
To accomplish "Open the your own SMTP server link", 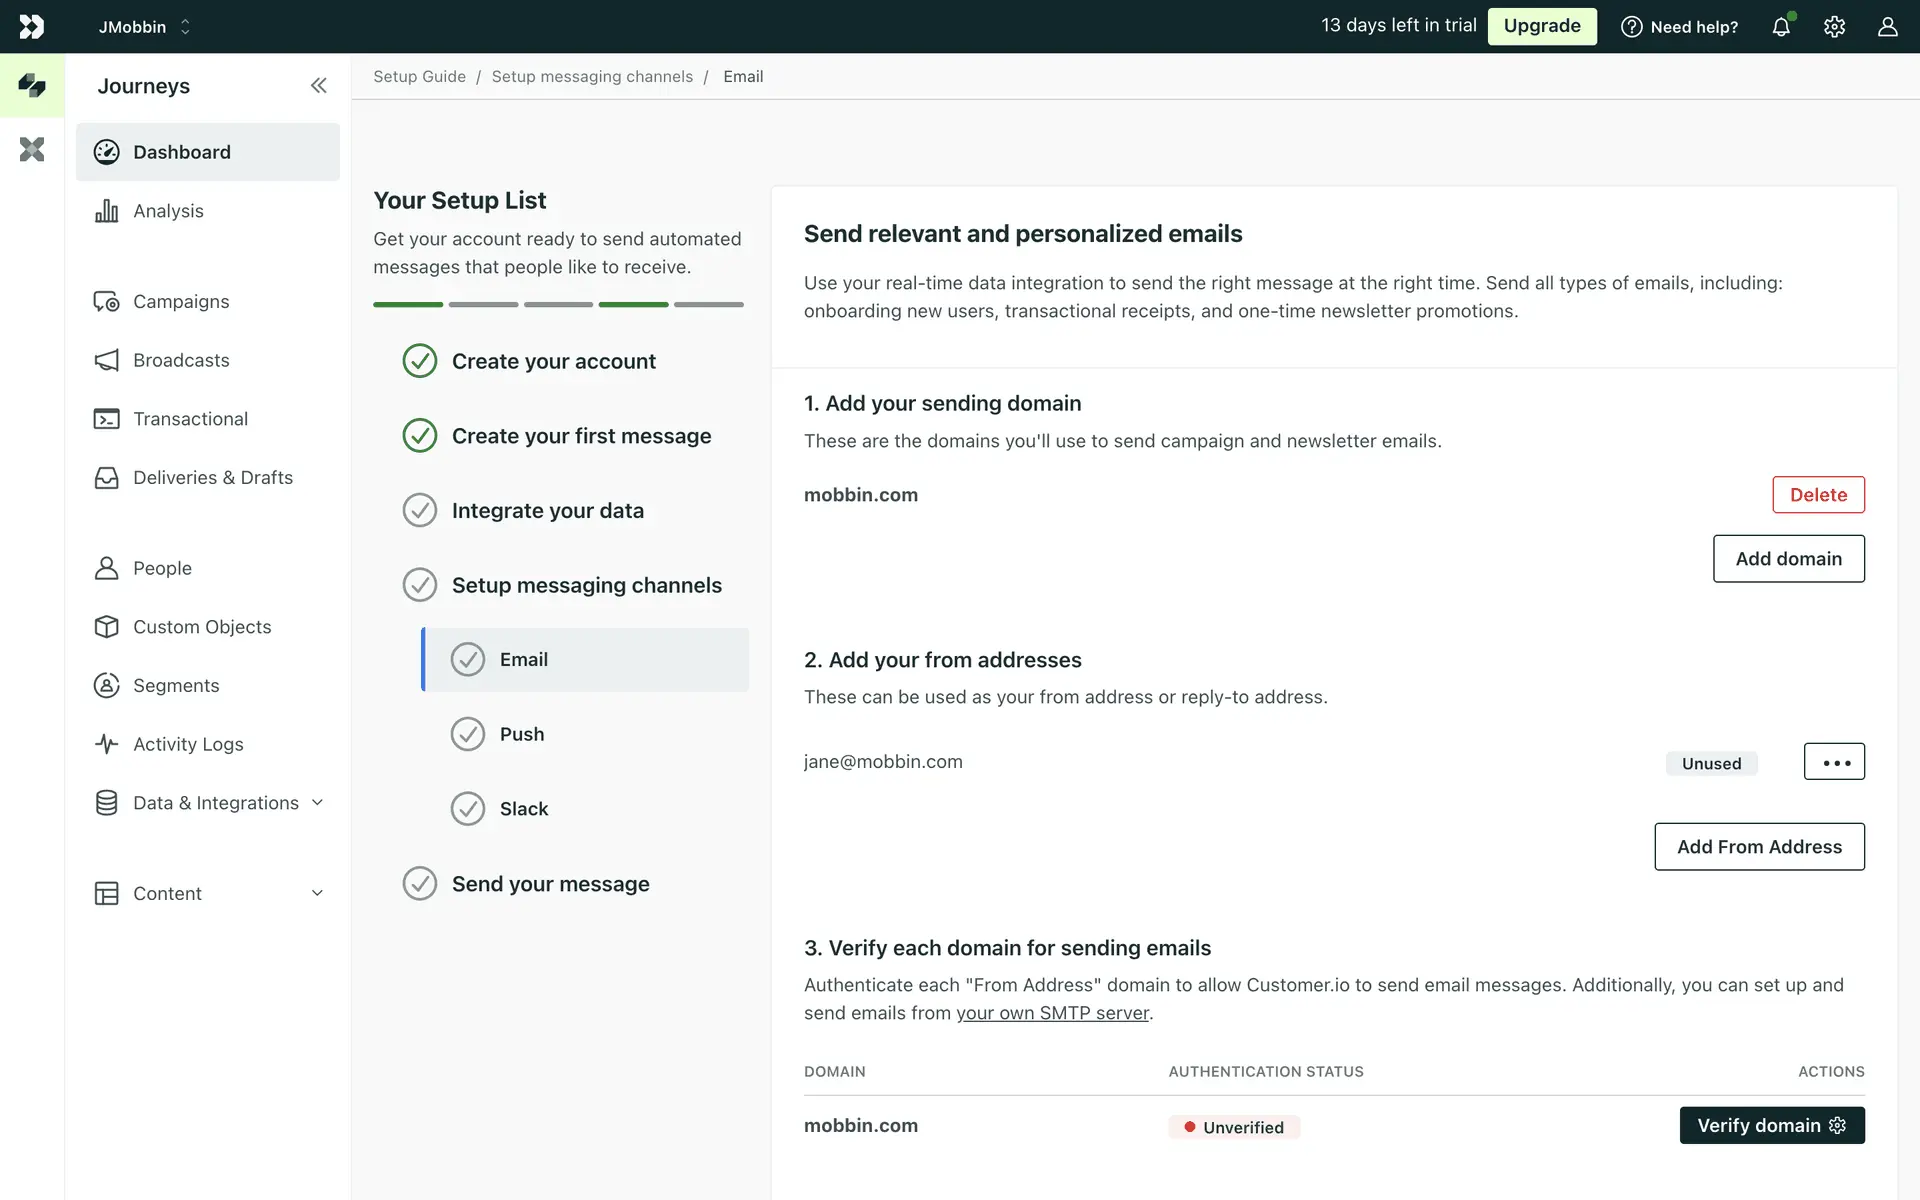I will click(1052, 1013).
